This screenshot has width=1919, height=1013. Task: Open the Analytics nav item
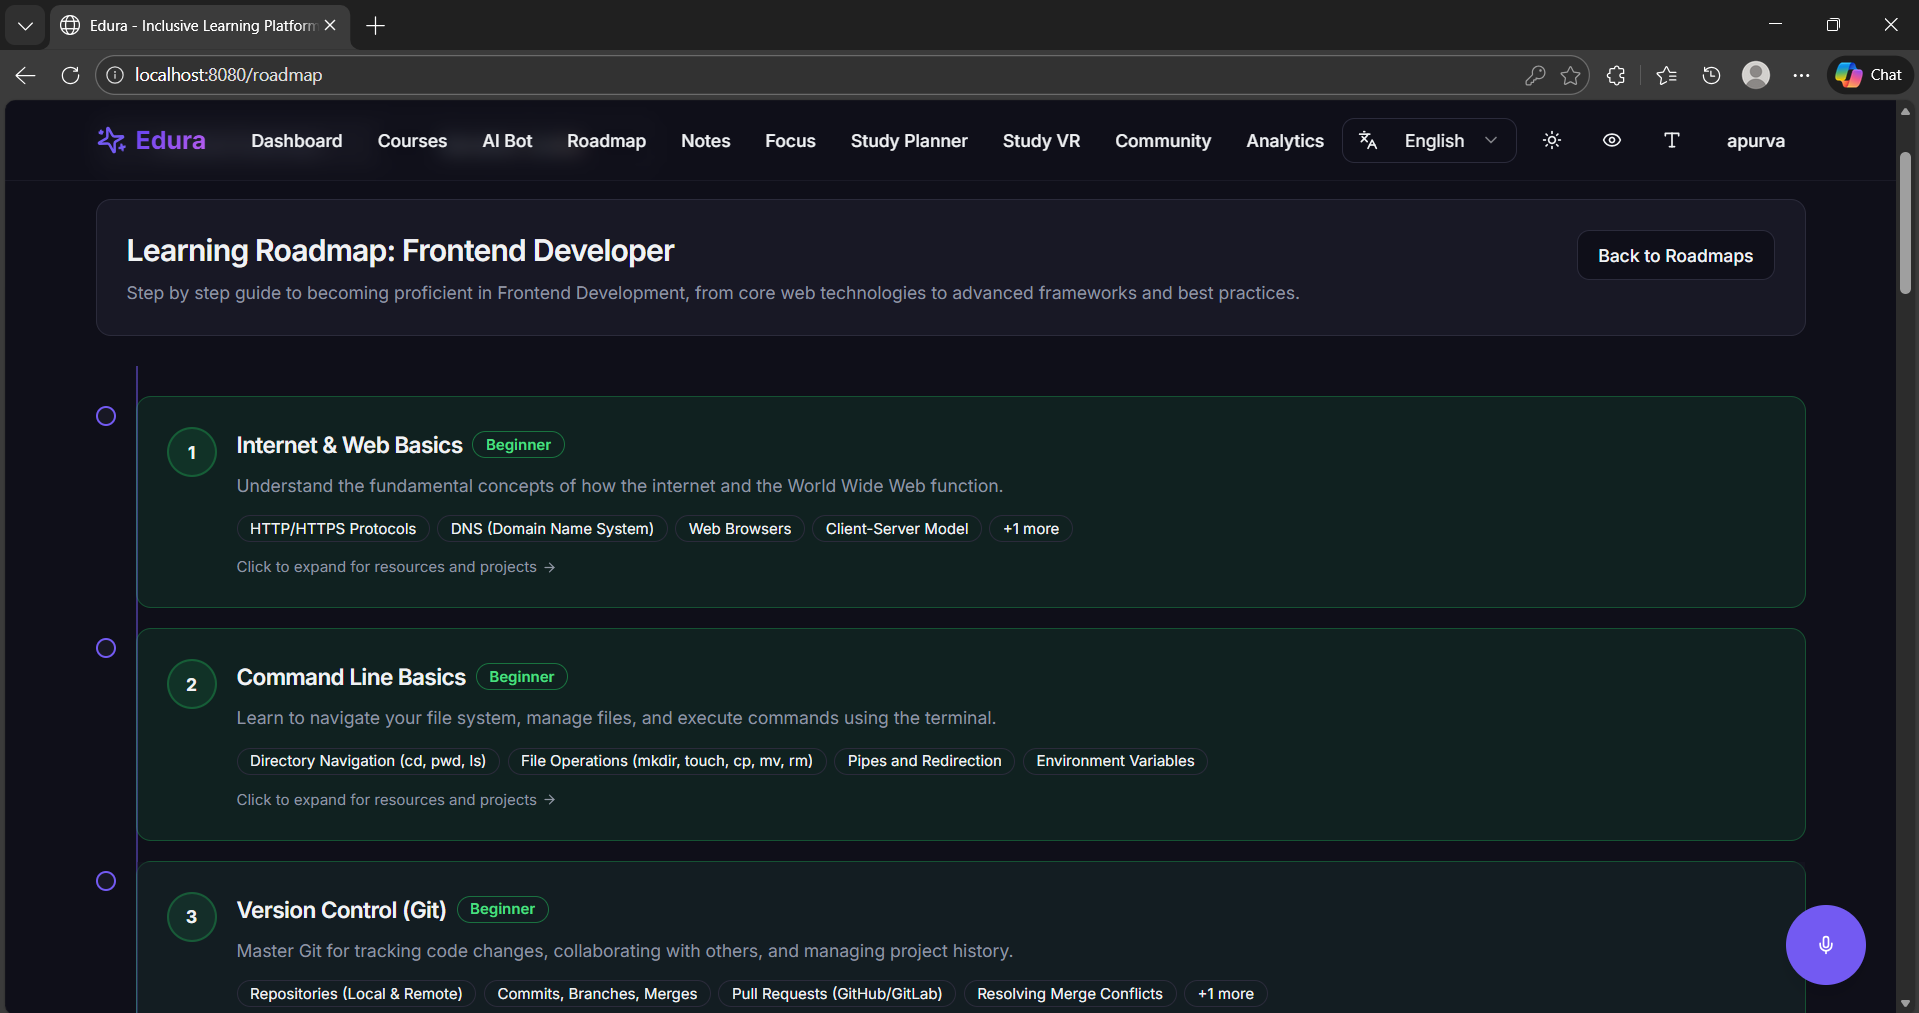tap(1285, 141)
